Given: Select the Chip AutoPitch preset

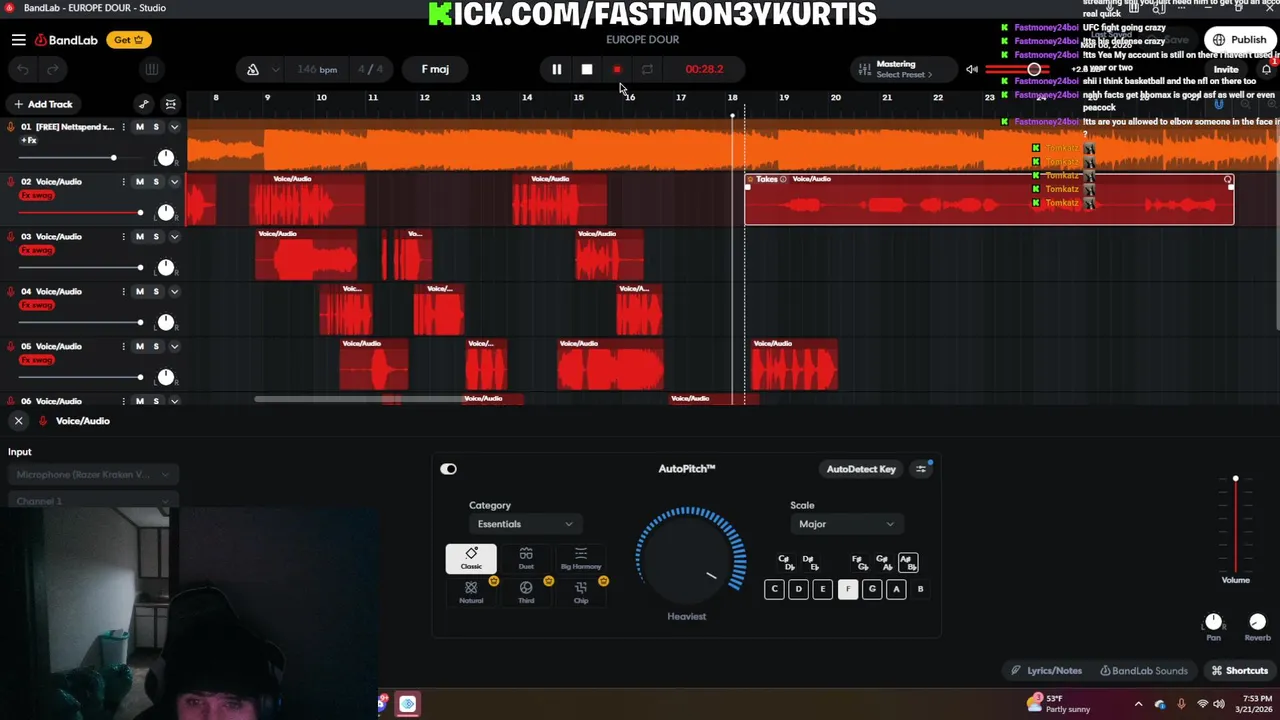Looking at the screenshot, I should tap(581, 592).
